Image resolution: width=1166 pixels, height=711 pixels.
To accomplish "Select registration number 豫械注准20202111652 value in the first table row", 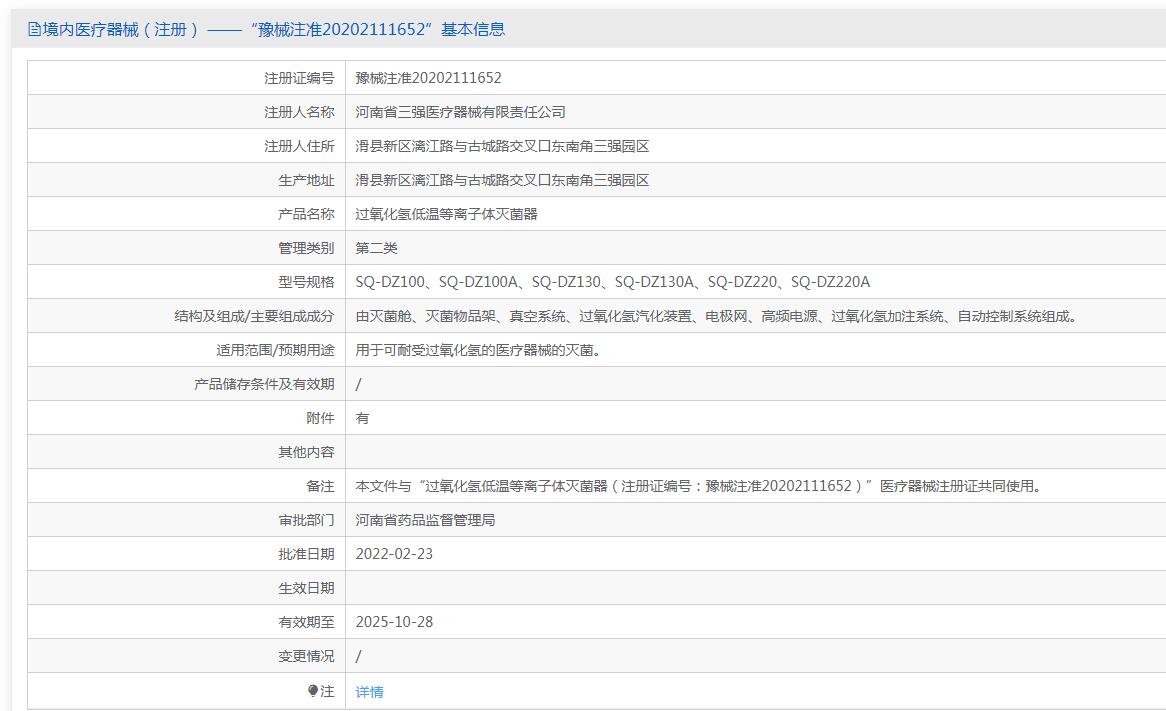I will pos(428,78).
